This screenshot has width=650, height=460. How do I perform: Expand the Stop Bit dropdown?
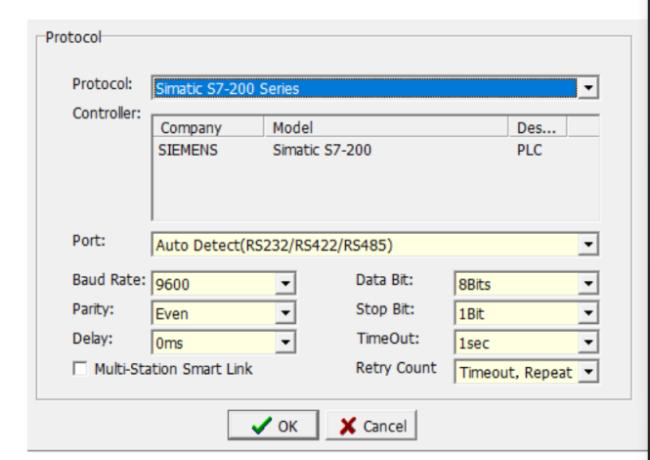590,312
